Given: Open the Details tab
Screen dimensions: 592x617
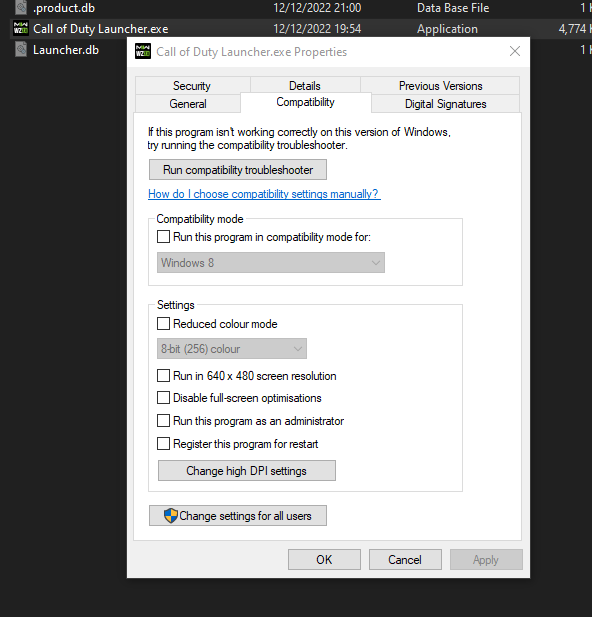Looking at the screenshot, I should [x=305, y=85].
